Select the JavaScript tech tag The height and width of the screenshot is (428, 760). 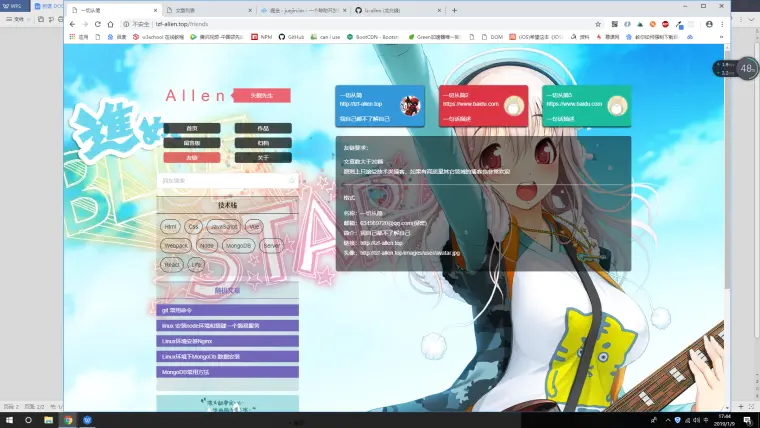click(x=224, y=226)
